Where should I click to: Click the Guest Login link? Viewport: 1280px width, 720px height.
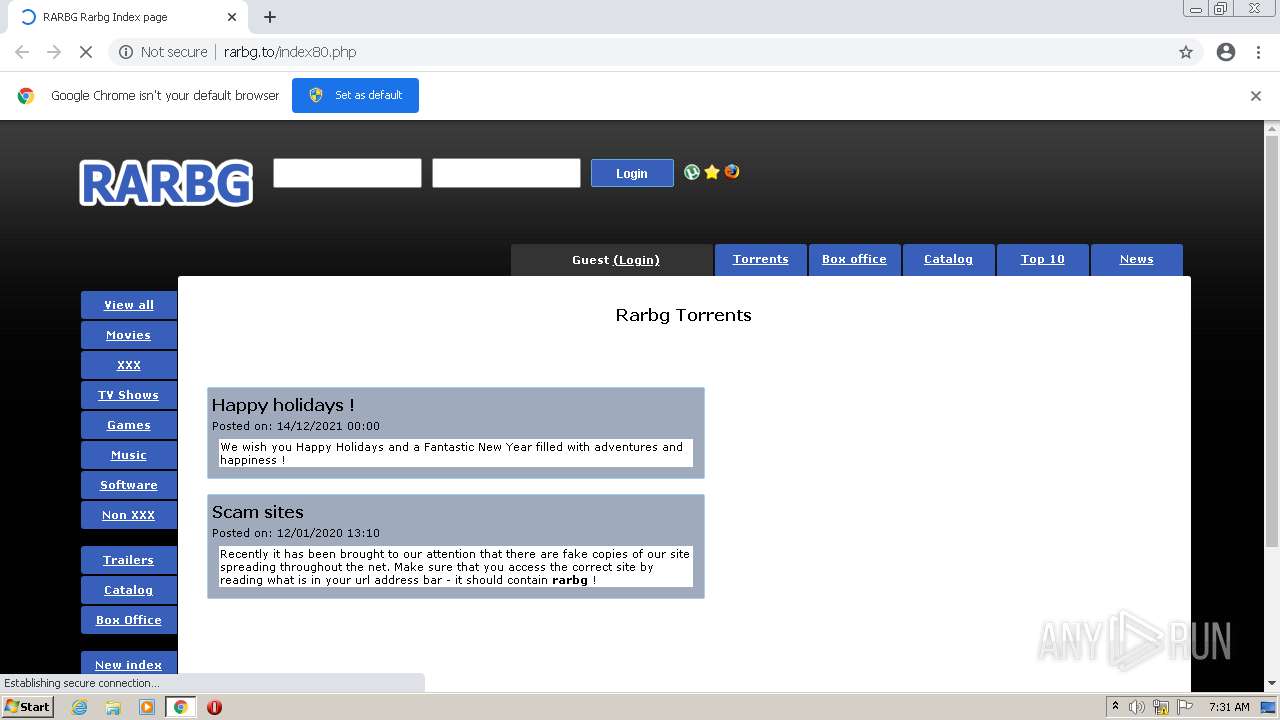click(636, 260)
